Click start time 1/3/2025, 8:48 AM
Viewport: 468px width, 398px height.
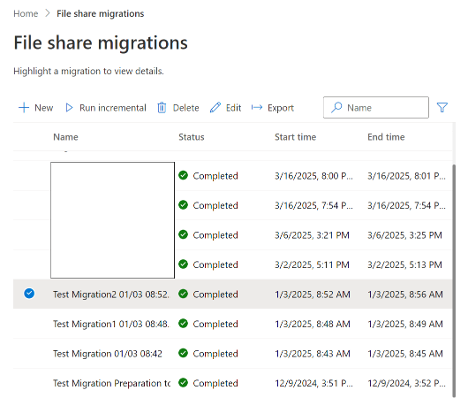pyautogui.click(x=312, y=324)
